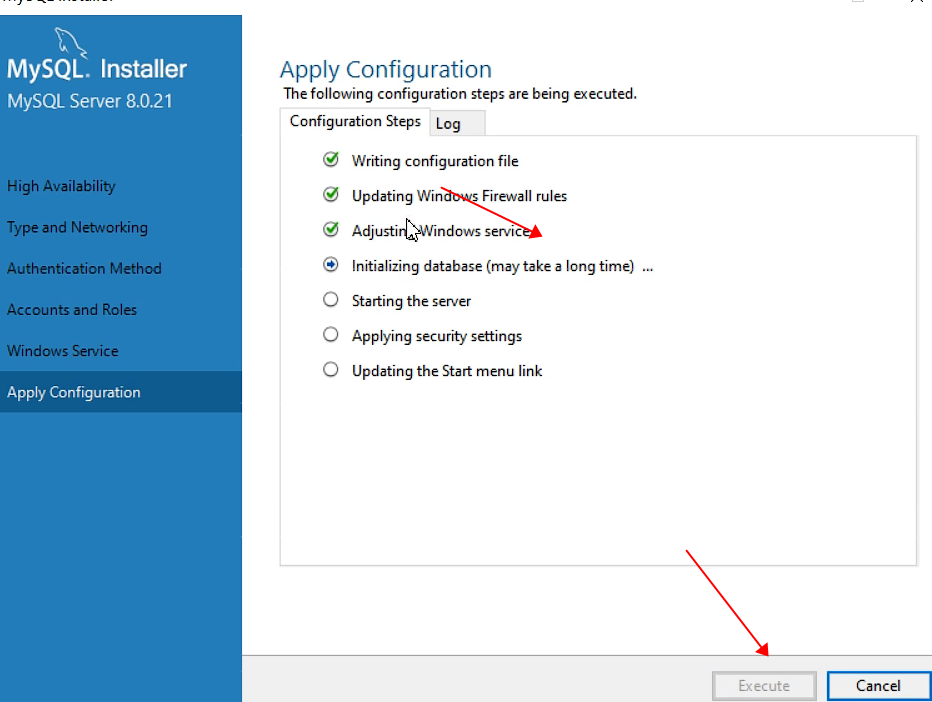Screen dimensions: 932x702
Task: Click 'The following configuration steps are being executed' text
Action: coord(460,94)
